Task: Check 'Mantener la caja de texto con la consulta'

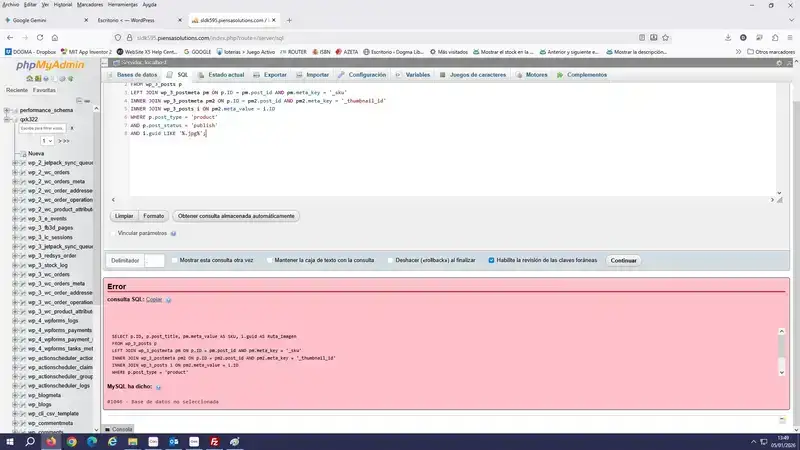Action: pos(270,260)
